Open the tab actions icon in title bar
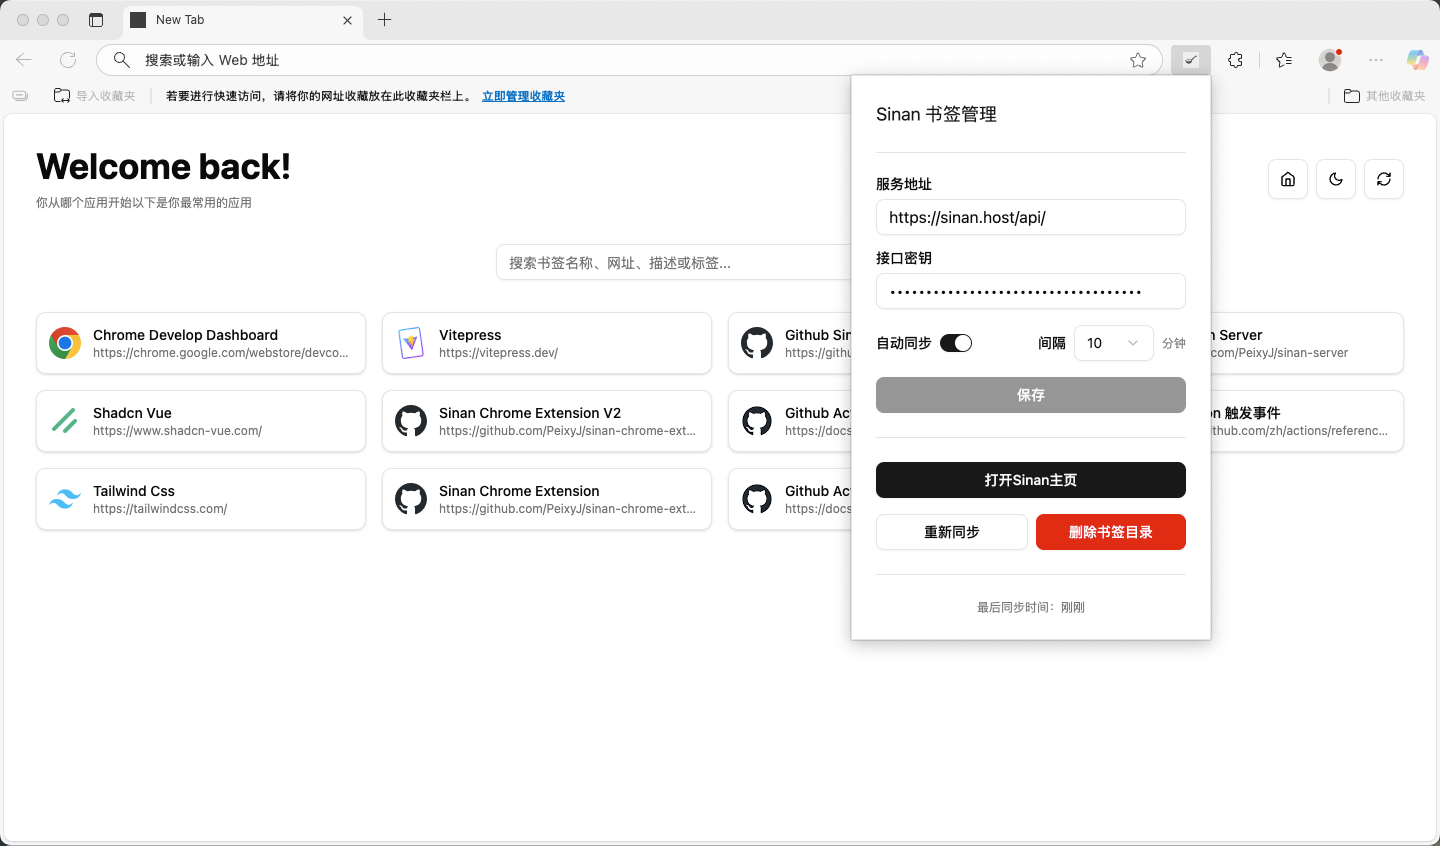This screenshot has width=1440, height=846. pos(96,20)
